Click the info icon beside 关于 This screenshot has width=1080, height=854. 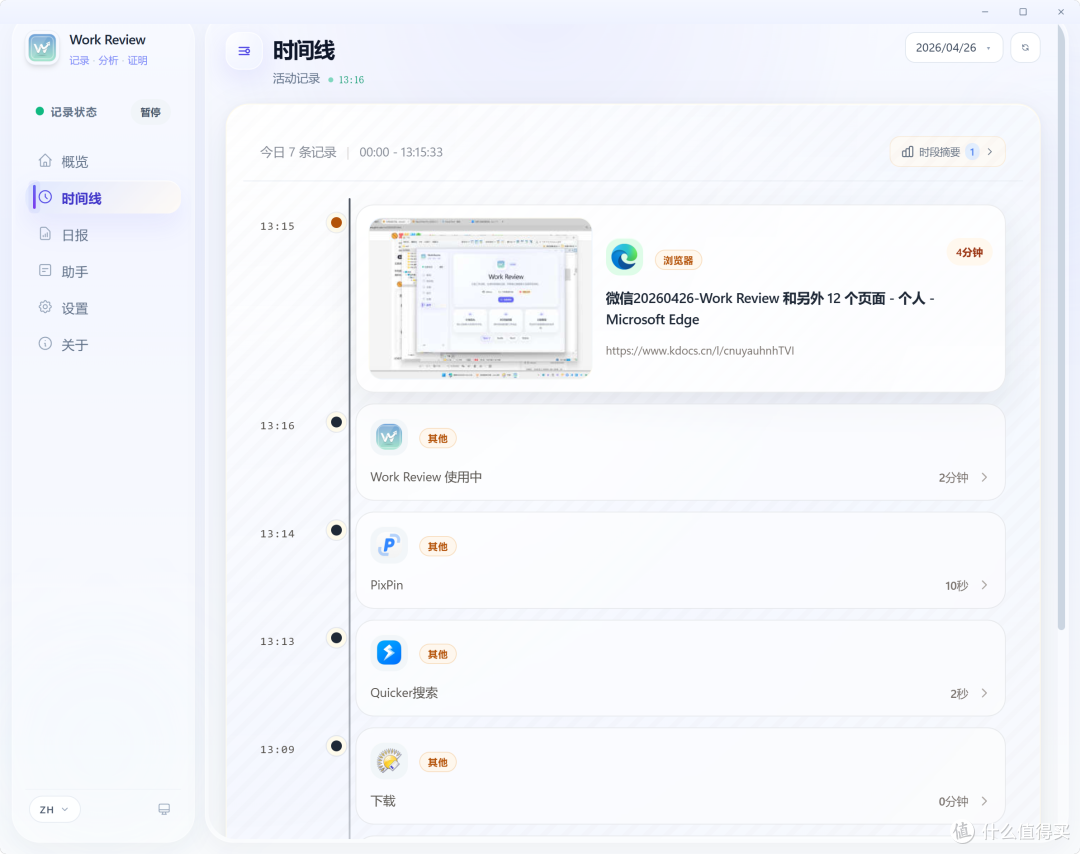[45, 344]
